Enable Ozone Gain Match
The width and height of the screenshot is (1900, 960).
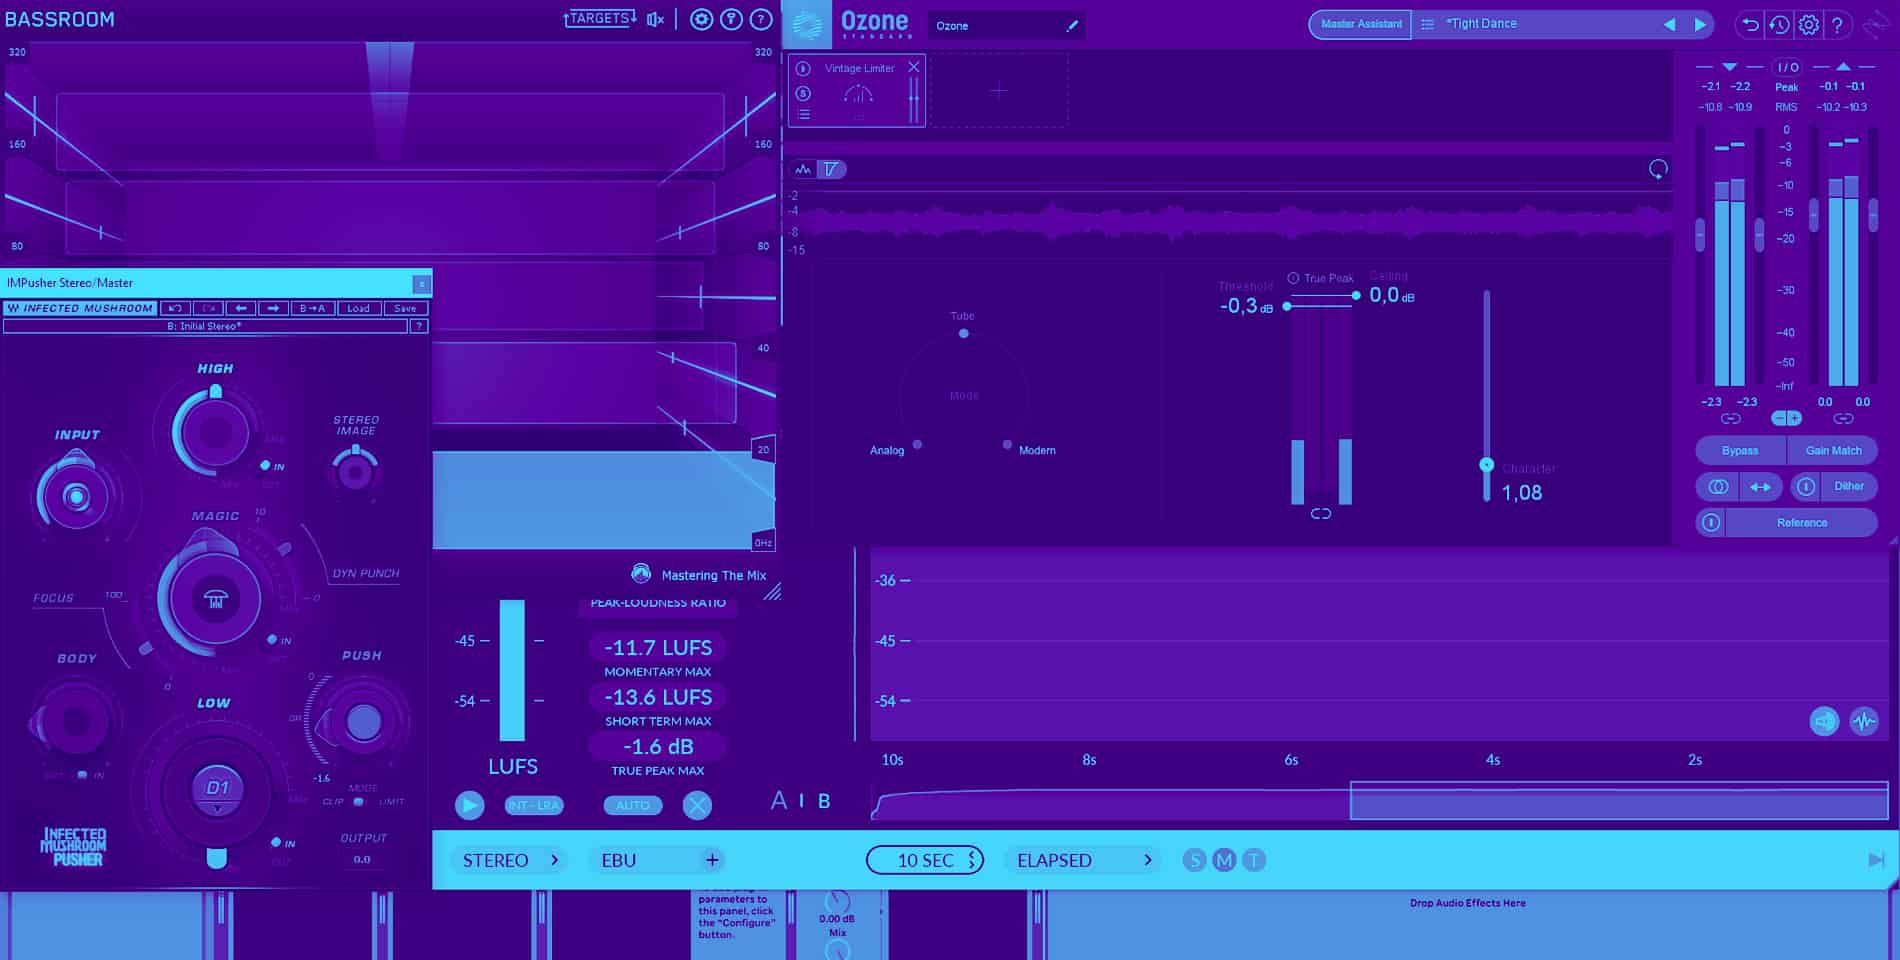[x=1833, y=451]
